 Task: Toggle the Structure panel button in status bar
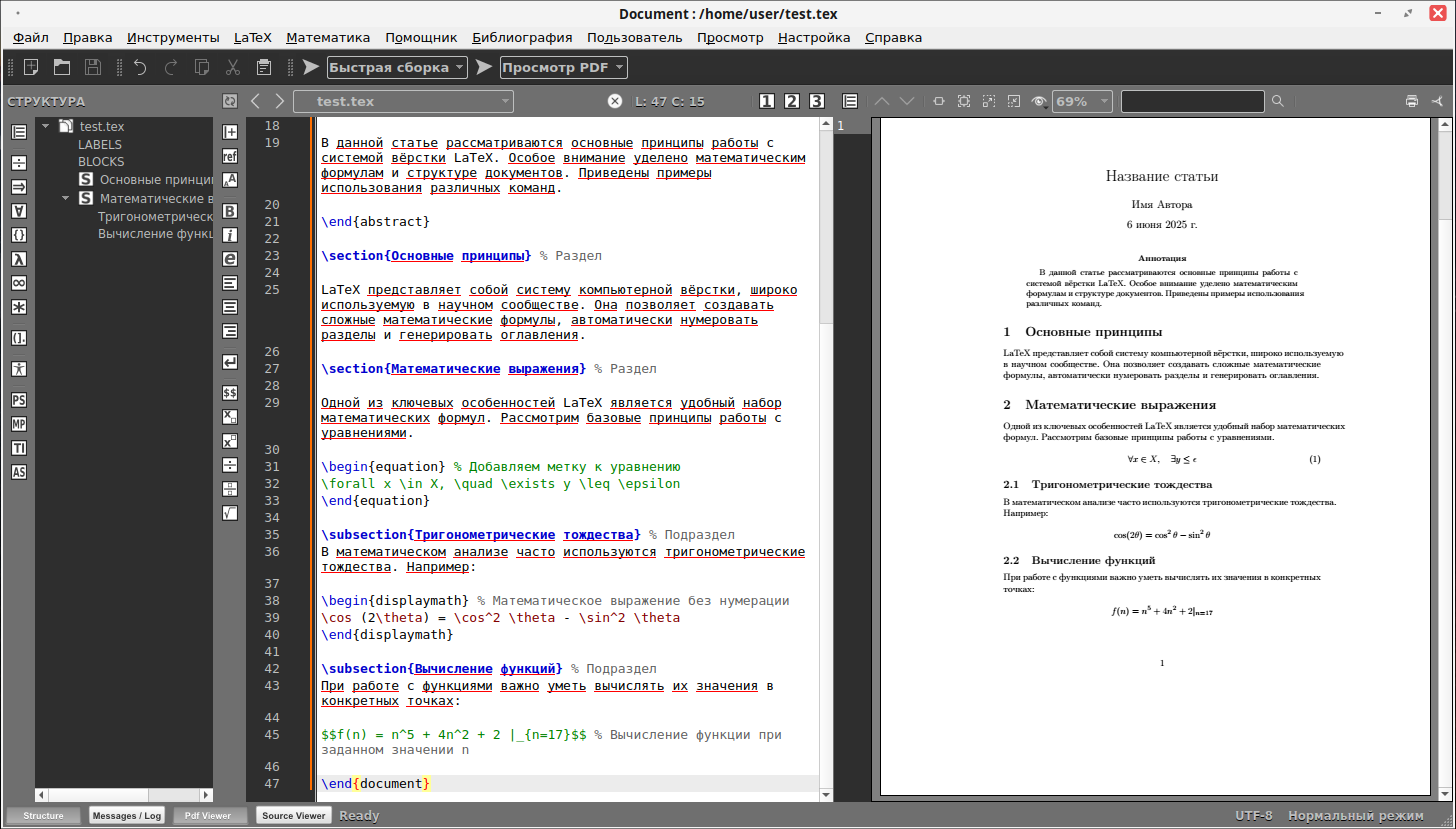44,815
